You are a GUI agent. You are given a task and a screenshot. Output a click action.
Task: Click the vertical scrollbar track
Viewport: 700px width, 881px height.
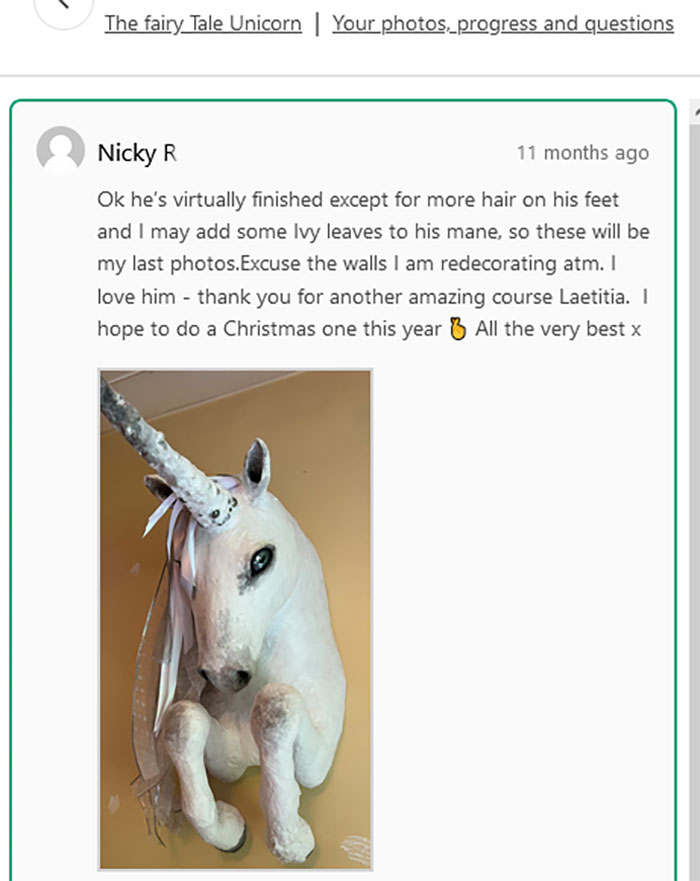[x=695, y=506]
